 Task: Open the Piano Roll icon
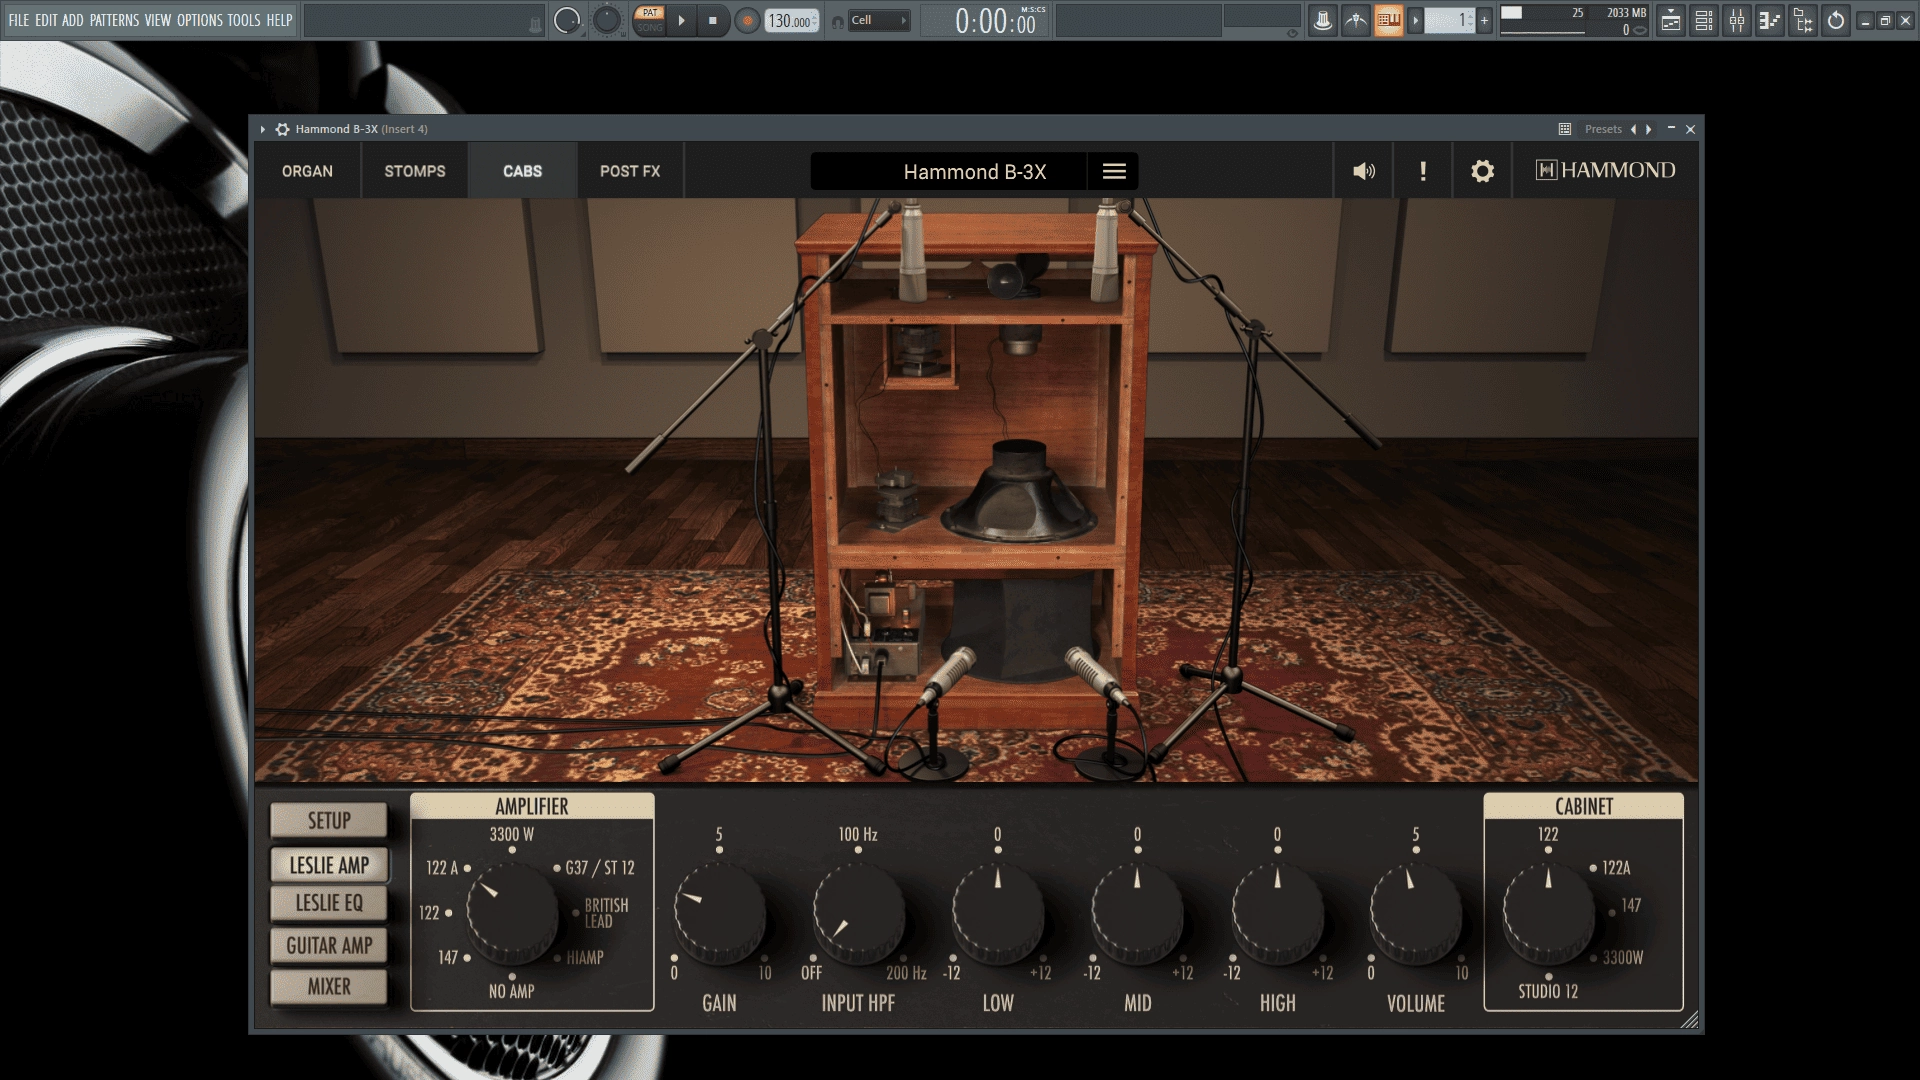[1770, 20]
